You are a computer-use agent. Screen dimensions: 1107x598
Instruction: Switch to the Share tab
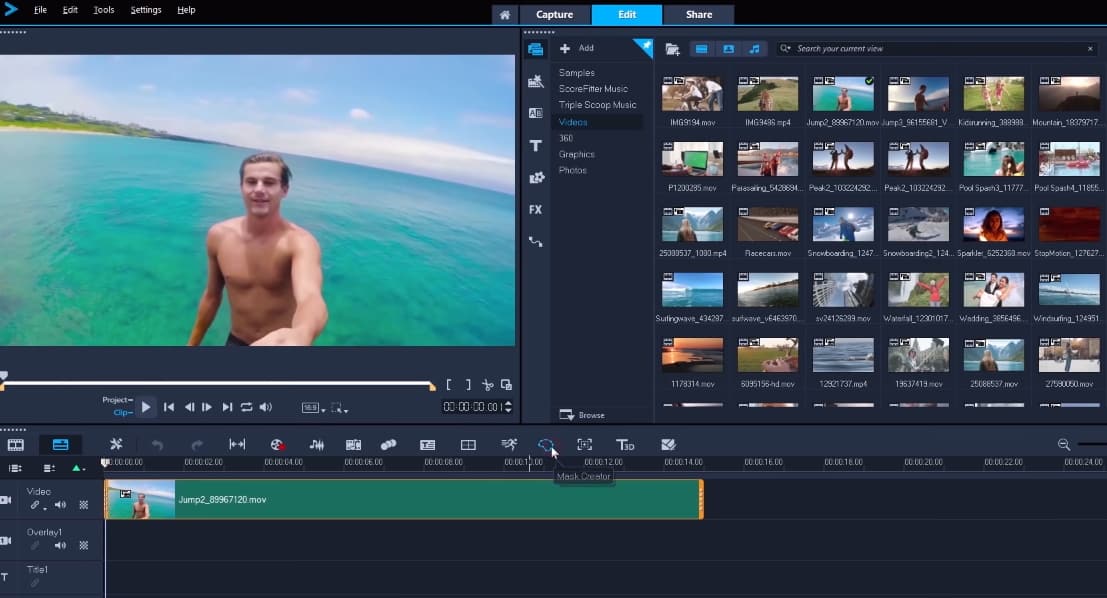699,14
